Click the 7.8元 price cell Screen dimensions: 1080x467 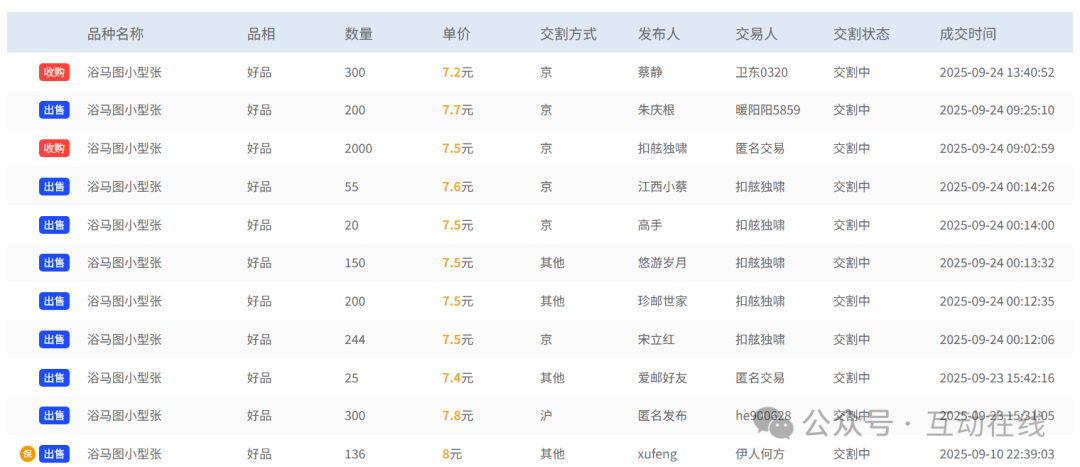point(458,416)
